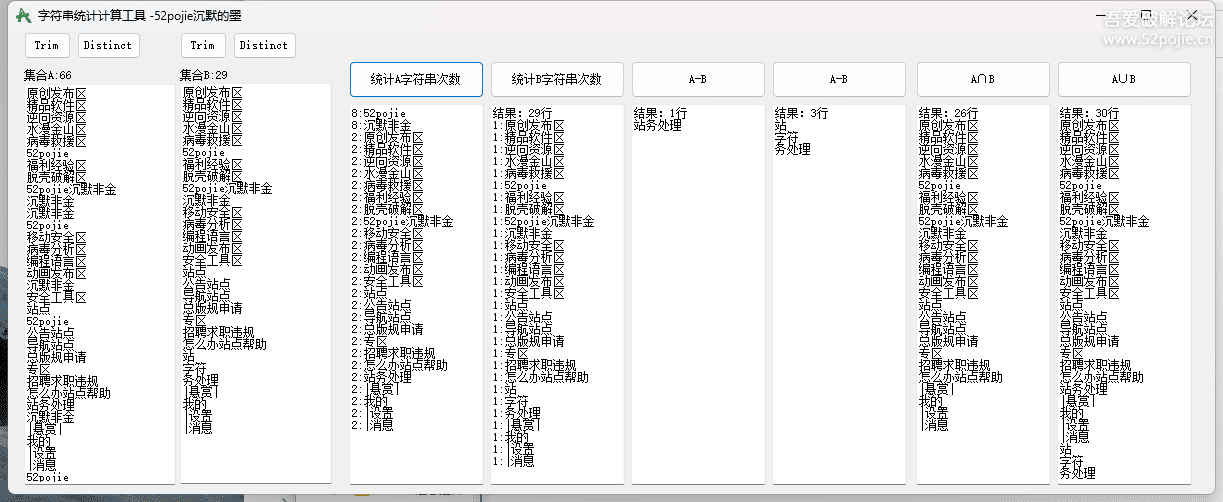Compute union with A∪B button
Screen dimensions: 1223x502
pyautogui.click(x=1124, y=79)
